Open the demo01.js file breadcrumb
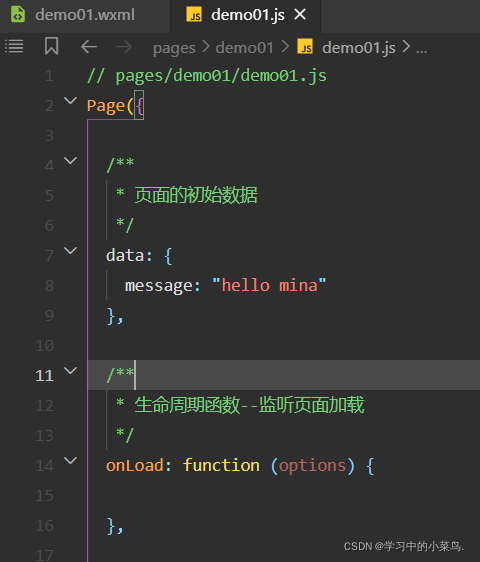This screenshot has height=562, width=480. (x=358, y=48)
